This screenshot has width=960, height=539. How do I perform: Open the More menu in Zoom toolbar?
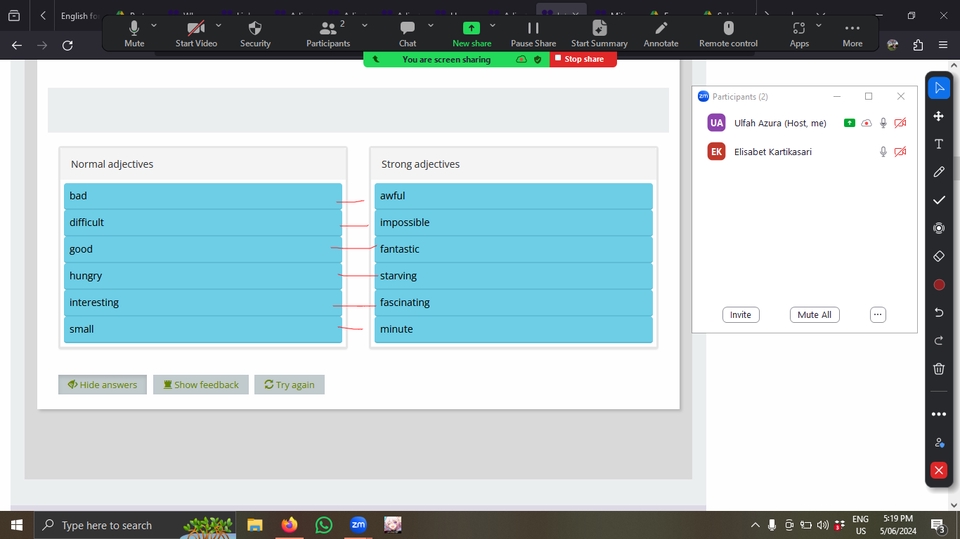pos(852,34)
